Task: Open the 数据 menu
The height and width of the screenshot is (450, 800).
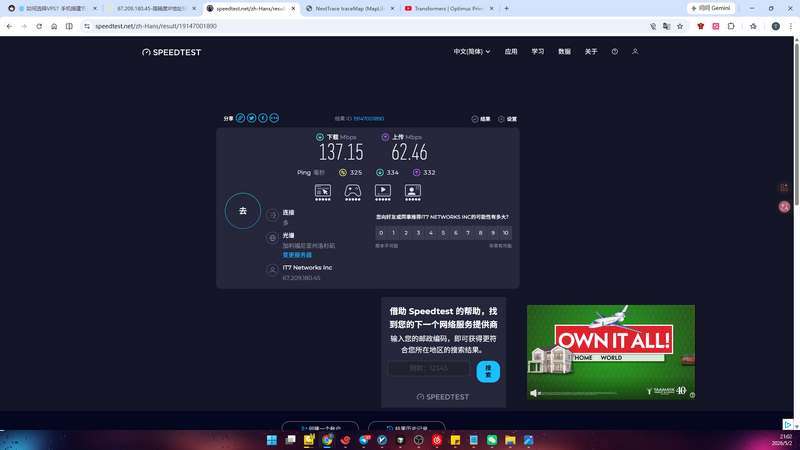Action: click(x=564, y=52)
